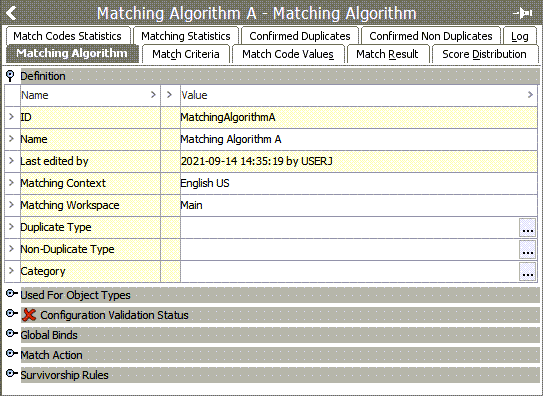Edit the Name value field
543x396 pixels.
point(358,140)
